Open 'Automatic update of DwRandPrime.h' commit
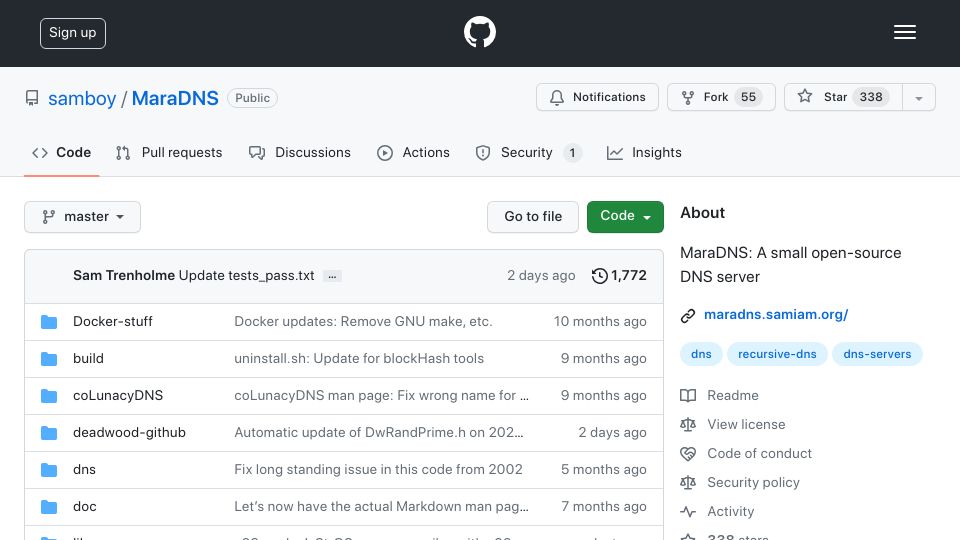 379,433
